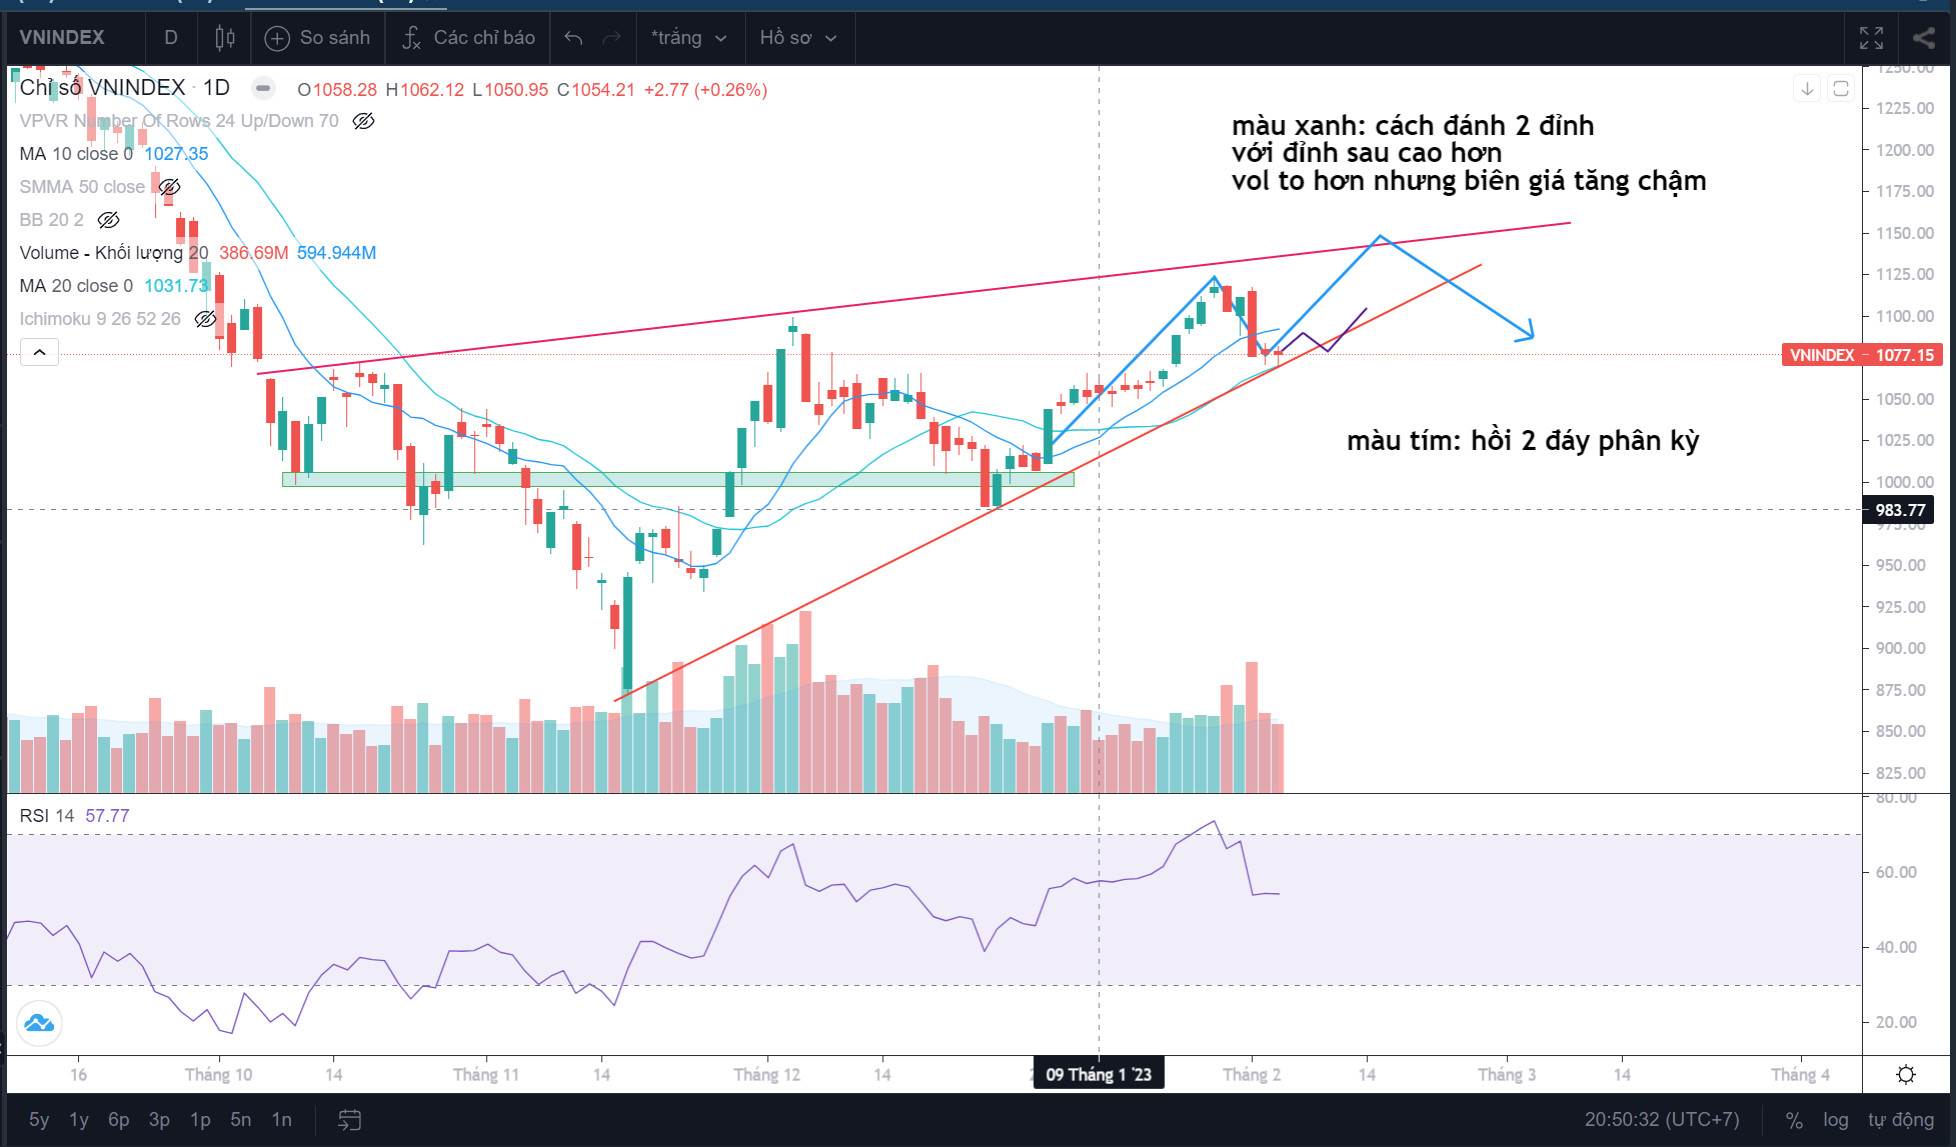Select the Ichimoku 9 26 52 26 label
The height and width of the screenshot is (1147, 1956).
point(100,319)
